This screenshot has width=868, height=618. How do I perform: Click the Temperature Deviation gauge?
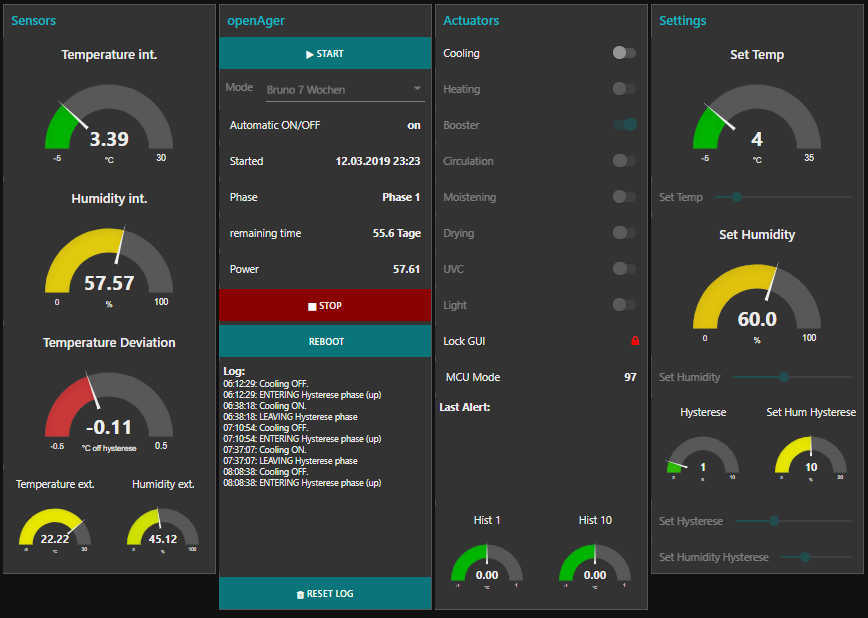pos(109,411)
